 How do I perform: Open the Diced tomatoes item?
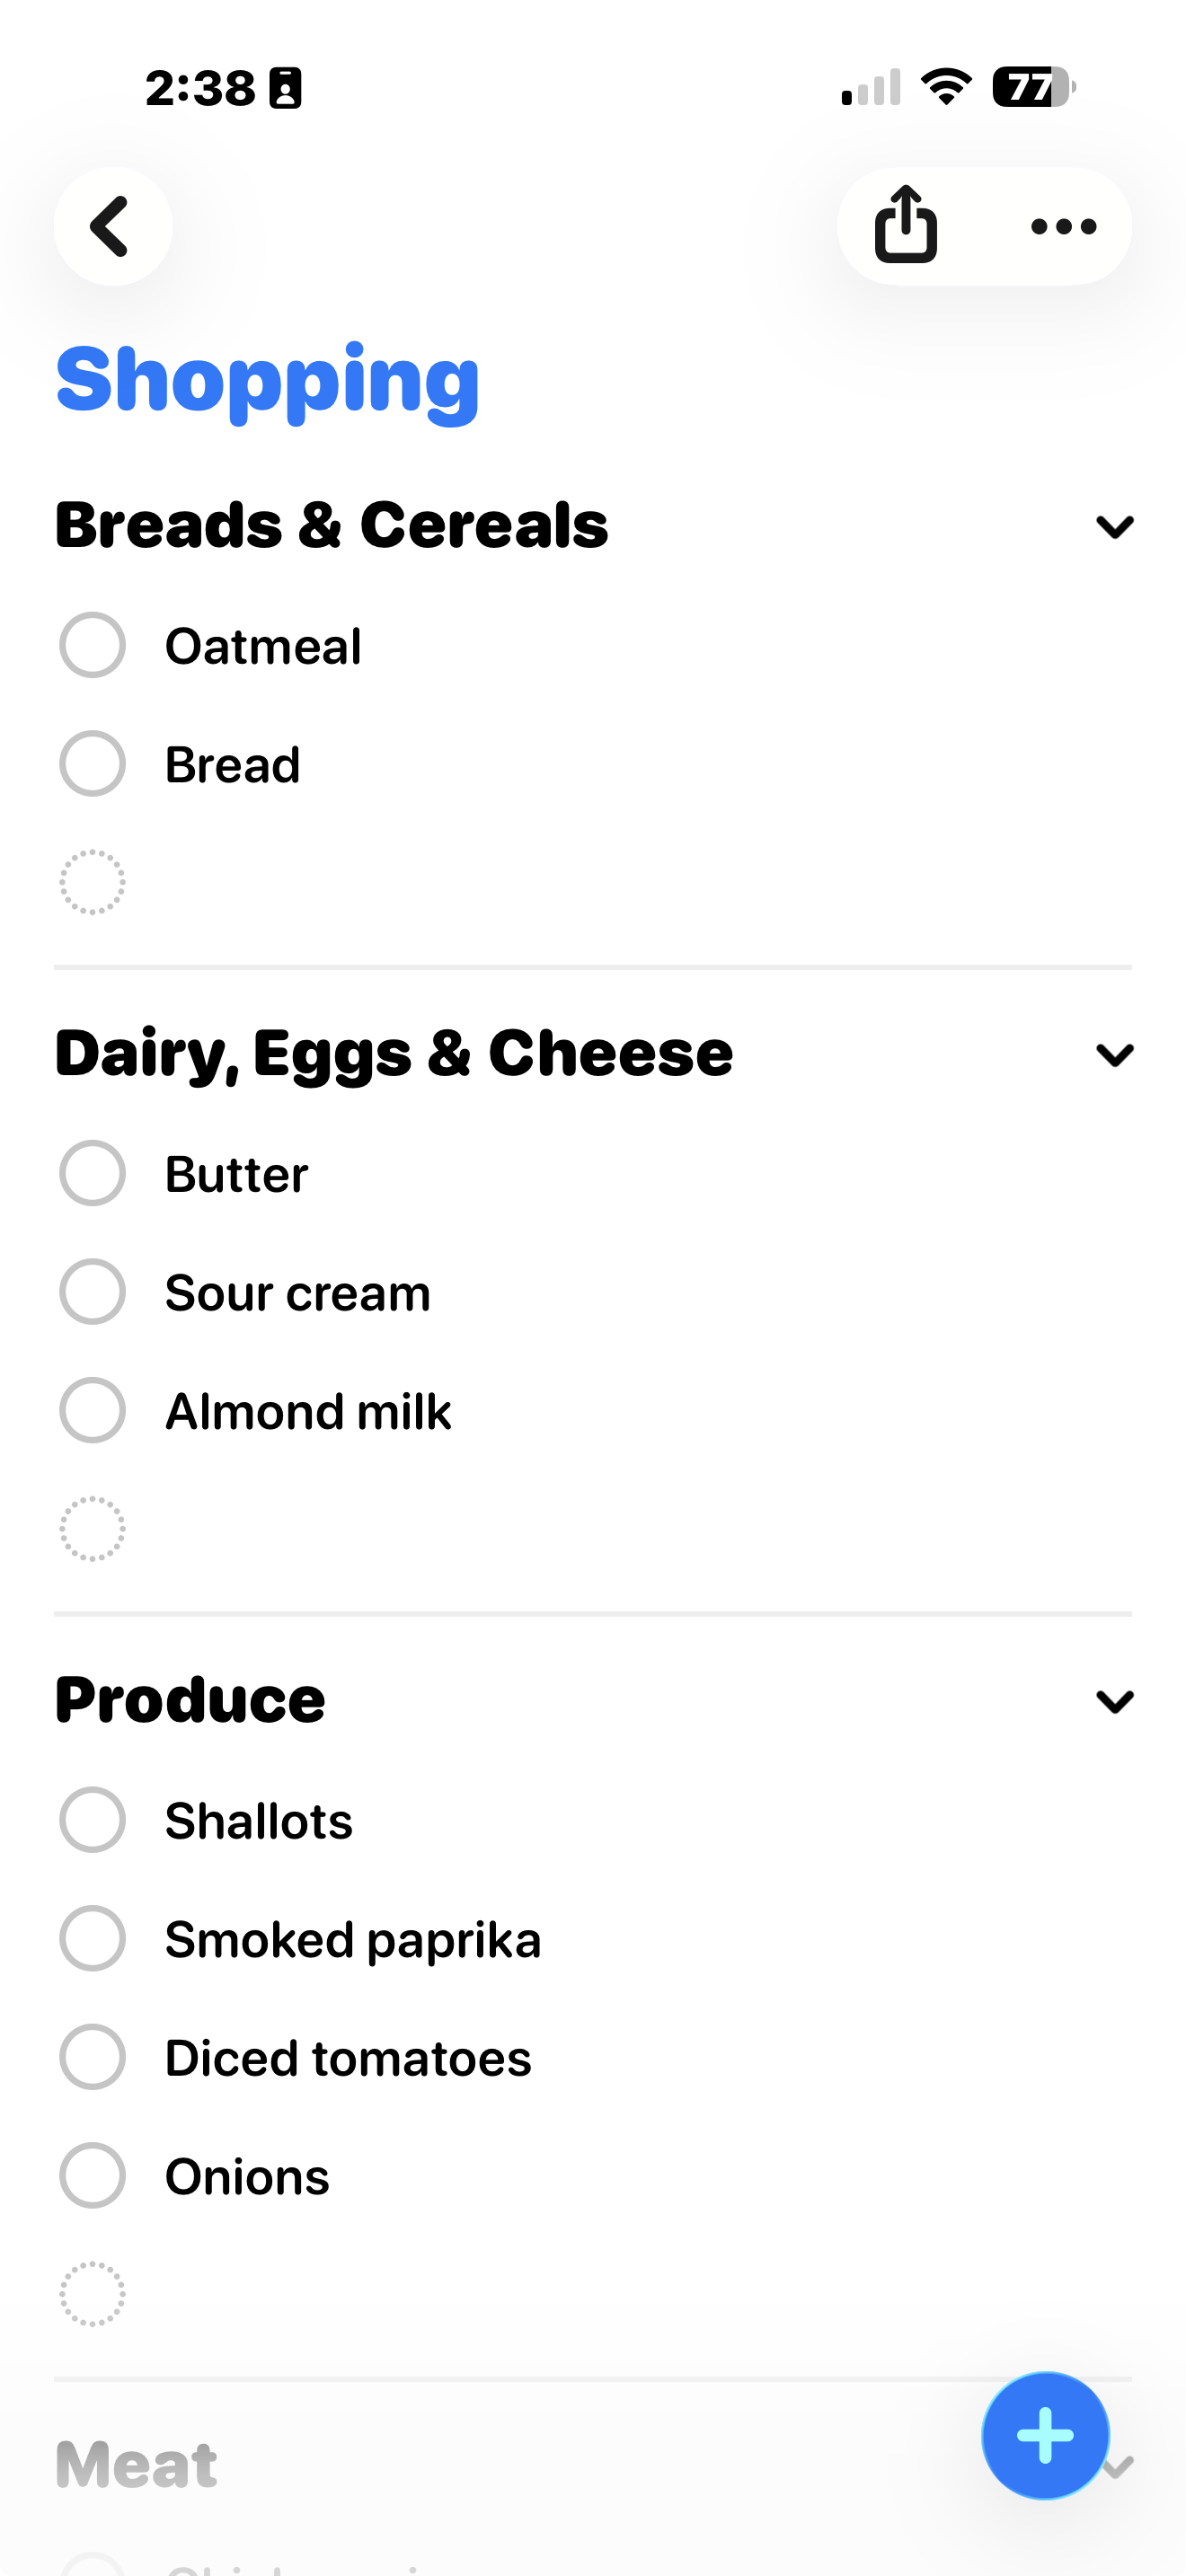tap(348, 2058)
